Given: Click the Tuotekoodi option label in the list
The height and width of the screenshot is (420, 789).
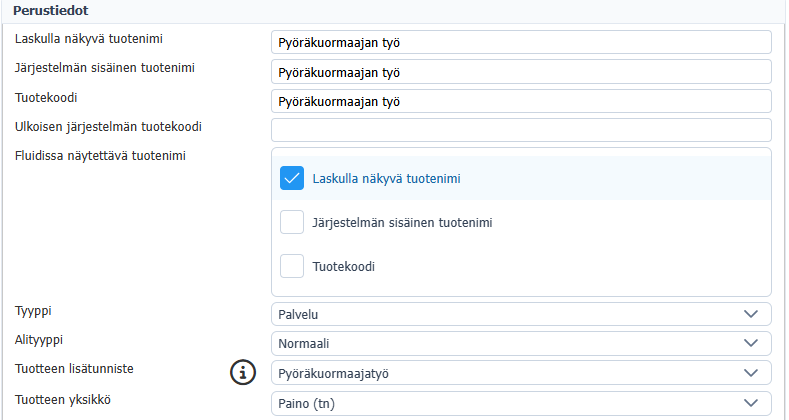Looking at the screenshot, I should pyautogui.click(x=344, y=267).
